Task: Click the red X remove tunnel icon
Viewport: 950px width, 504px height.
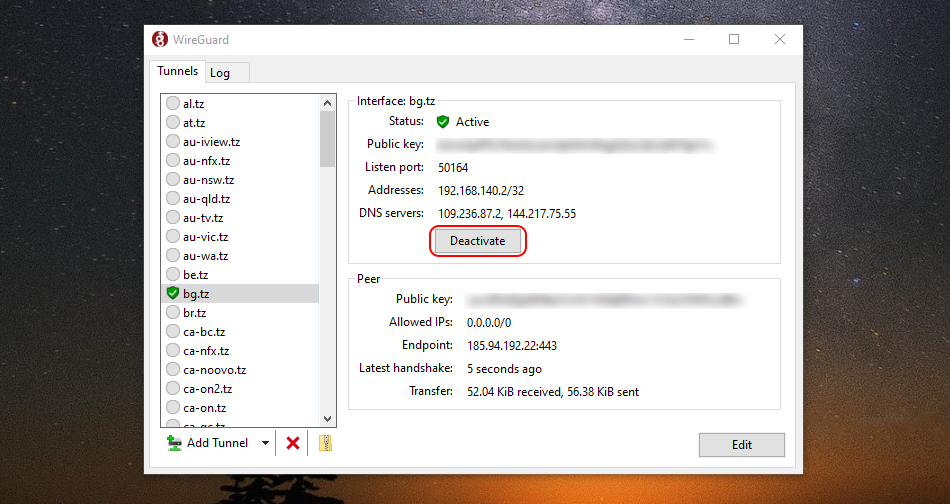Action: [293, 443]
